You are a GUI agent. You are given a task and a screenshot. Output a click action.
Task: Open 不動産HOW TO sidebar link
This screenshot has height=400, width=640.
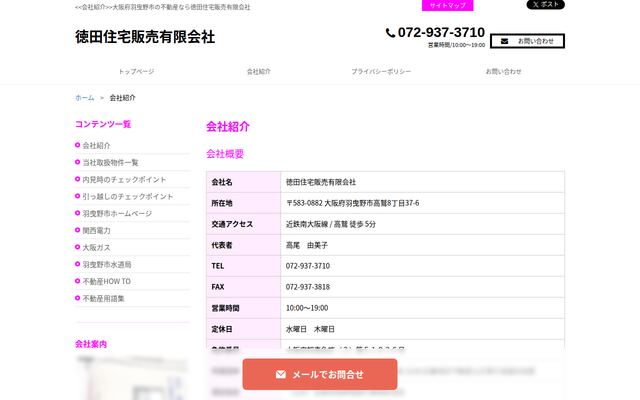click(107, 282)
